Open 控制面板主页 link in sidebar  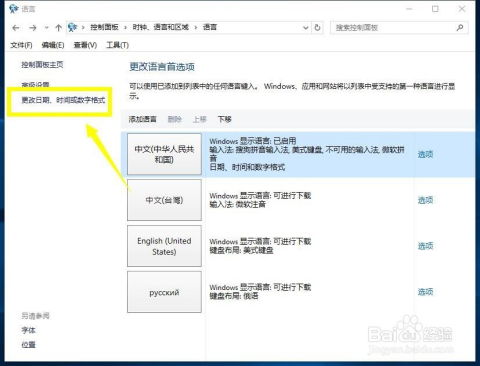[42, 65]
